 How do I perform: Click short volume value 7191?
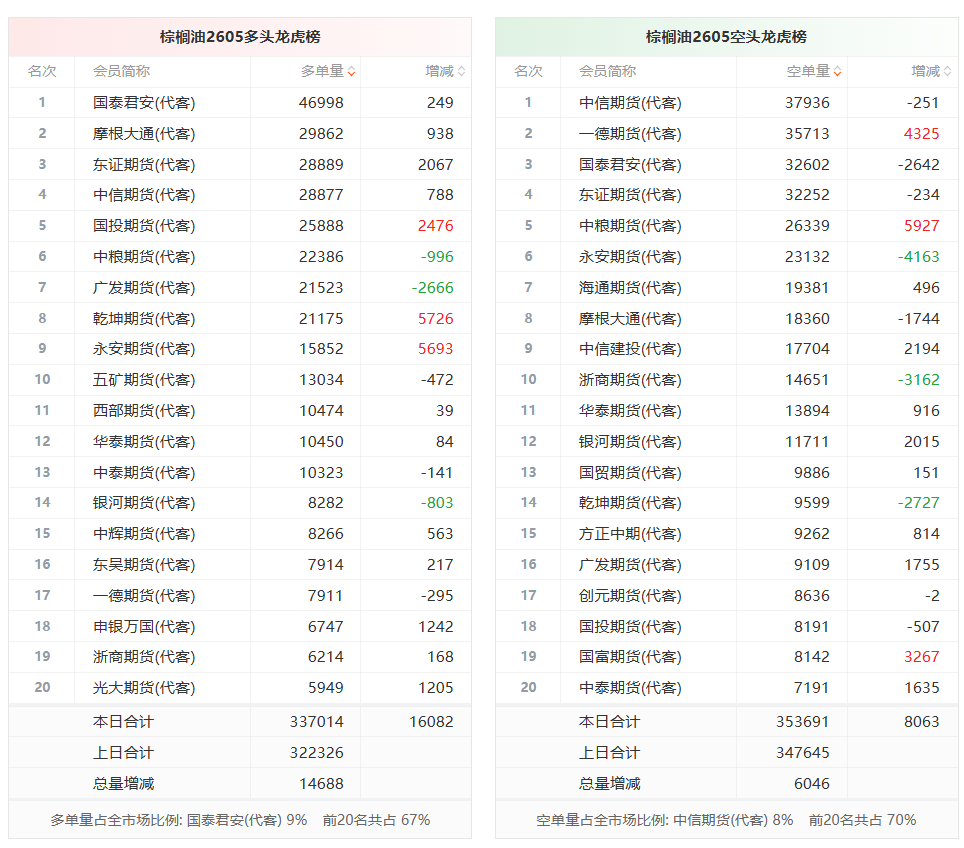click(812, 688)
